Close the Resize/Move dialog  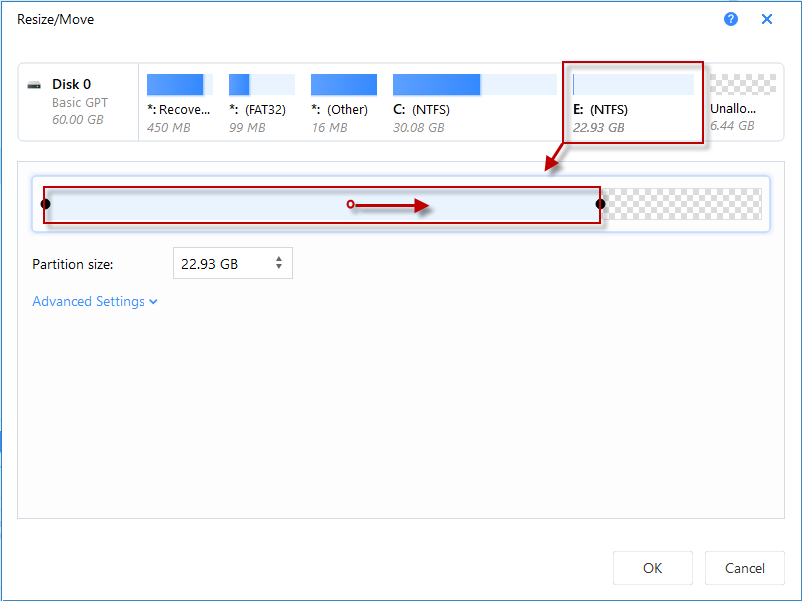pyautogui.click(x=767, y=19)
